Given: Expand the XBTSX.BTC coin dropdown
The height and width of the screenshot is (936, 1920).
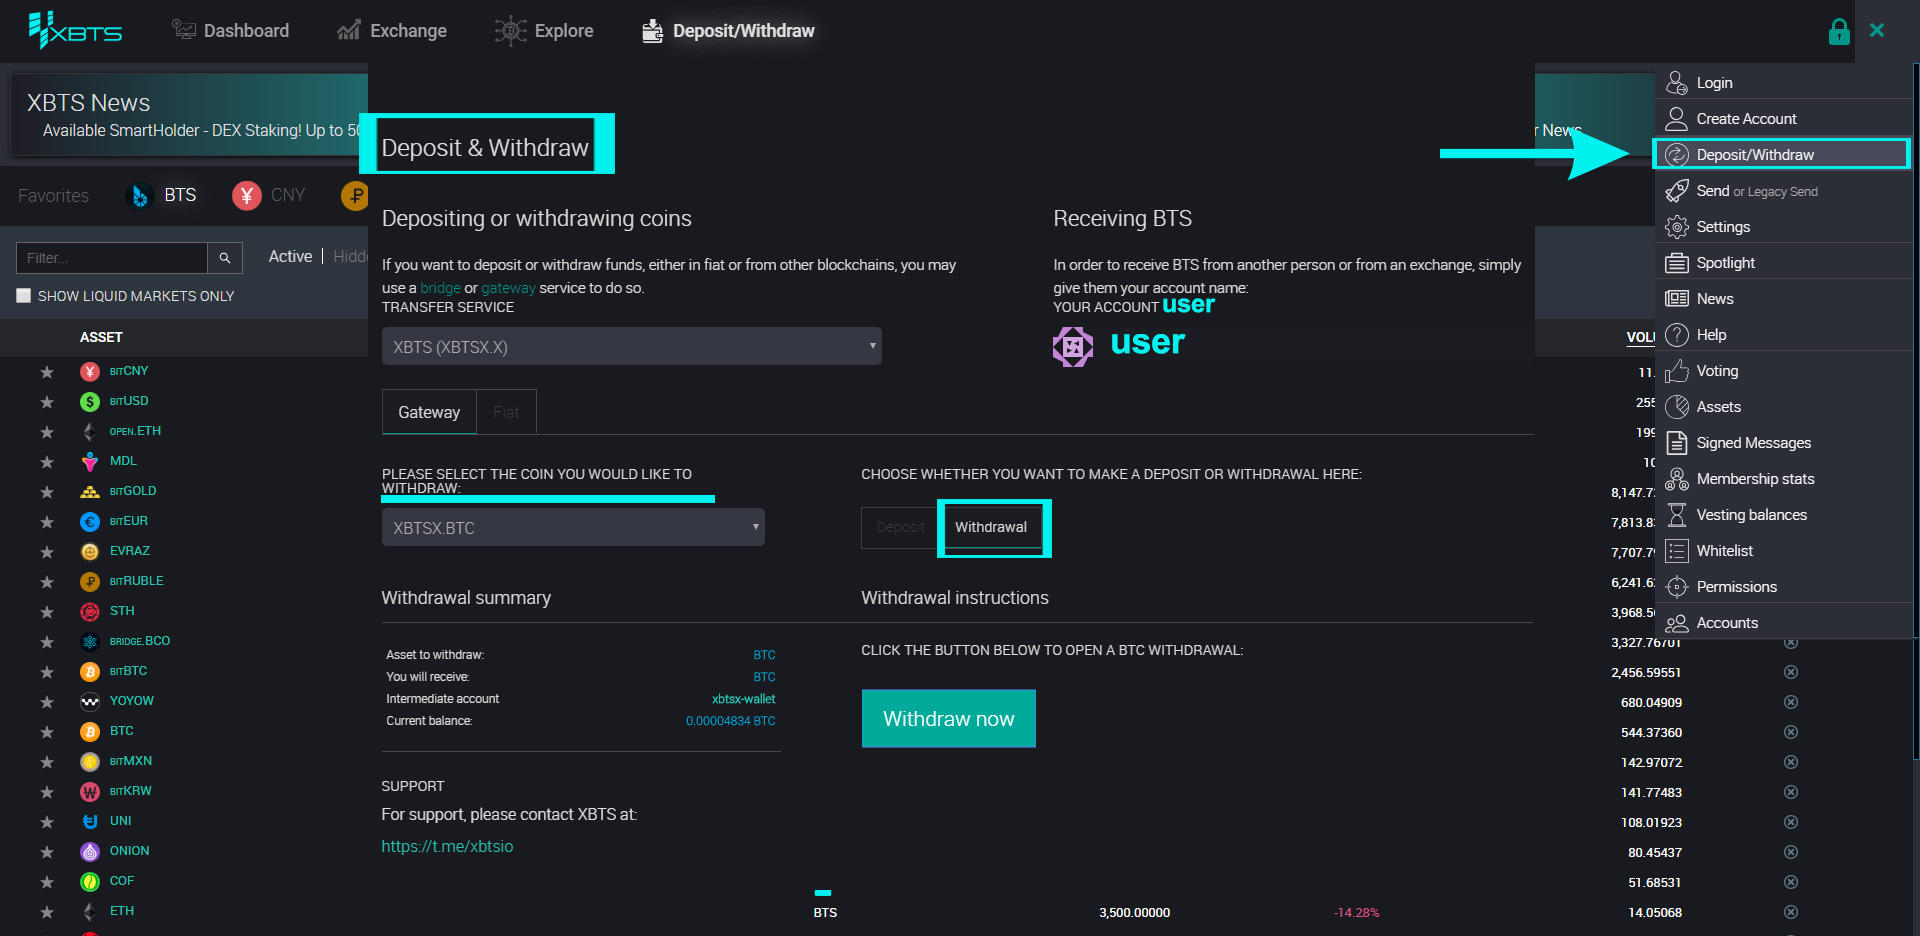Looking at the screenshot, I should click(573, 527).
